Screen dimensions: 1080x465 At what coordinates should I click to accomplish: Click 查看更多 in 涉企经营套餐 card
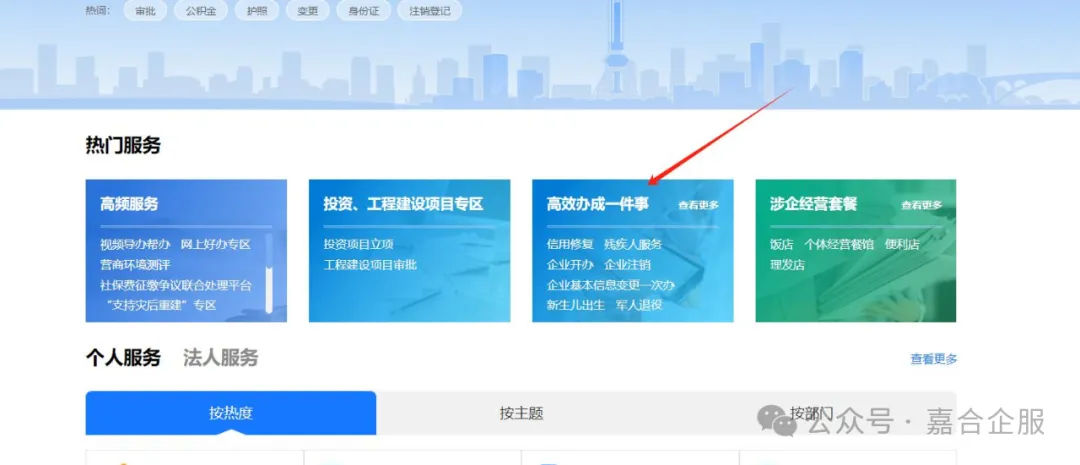pos(922,205)
